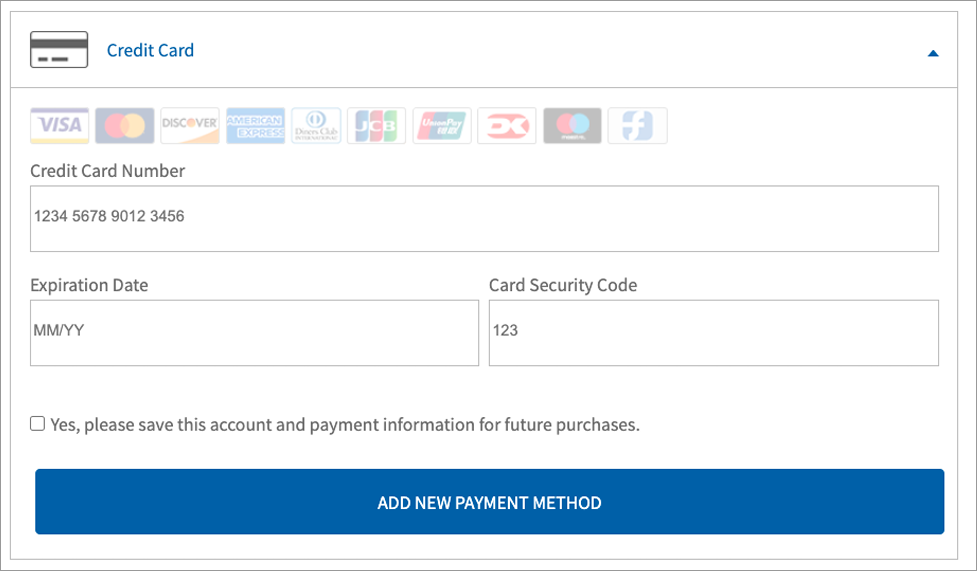The width and height of the screenshot is (977, 571).
Task: Select the Maestro card logo
Action: [572, 125]
